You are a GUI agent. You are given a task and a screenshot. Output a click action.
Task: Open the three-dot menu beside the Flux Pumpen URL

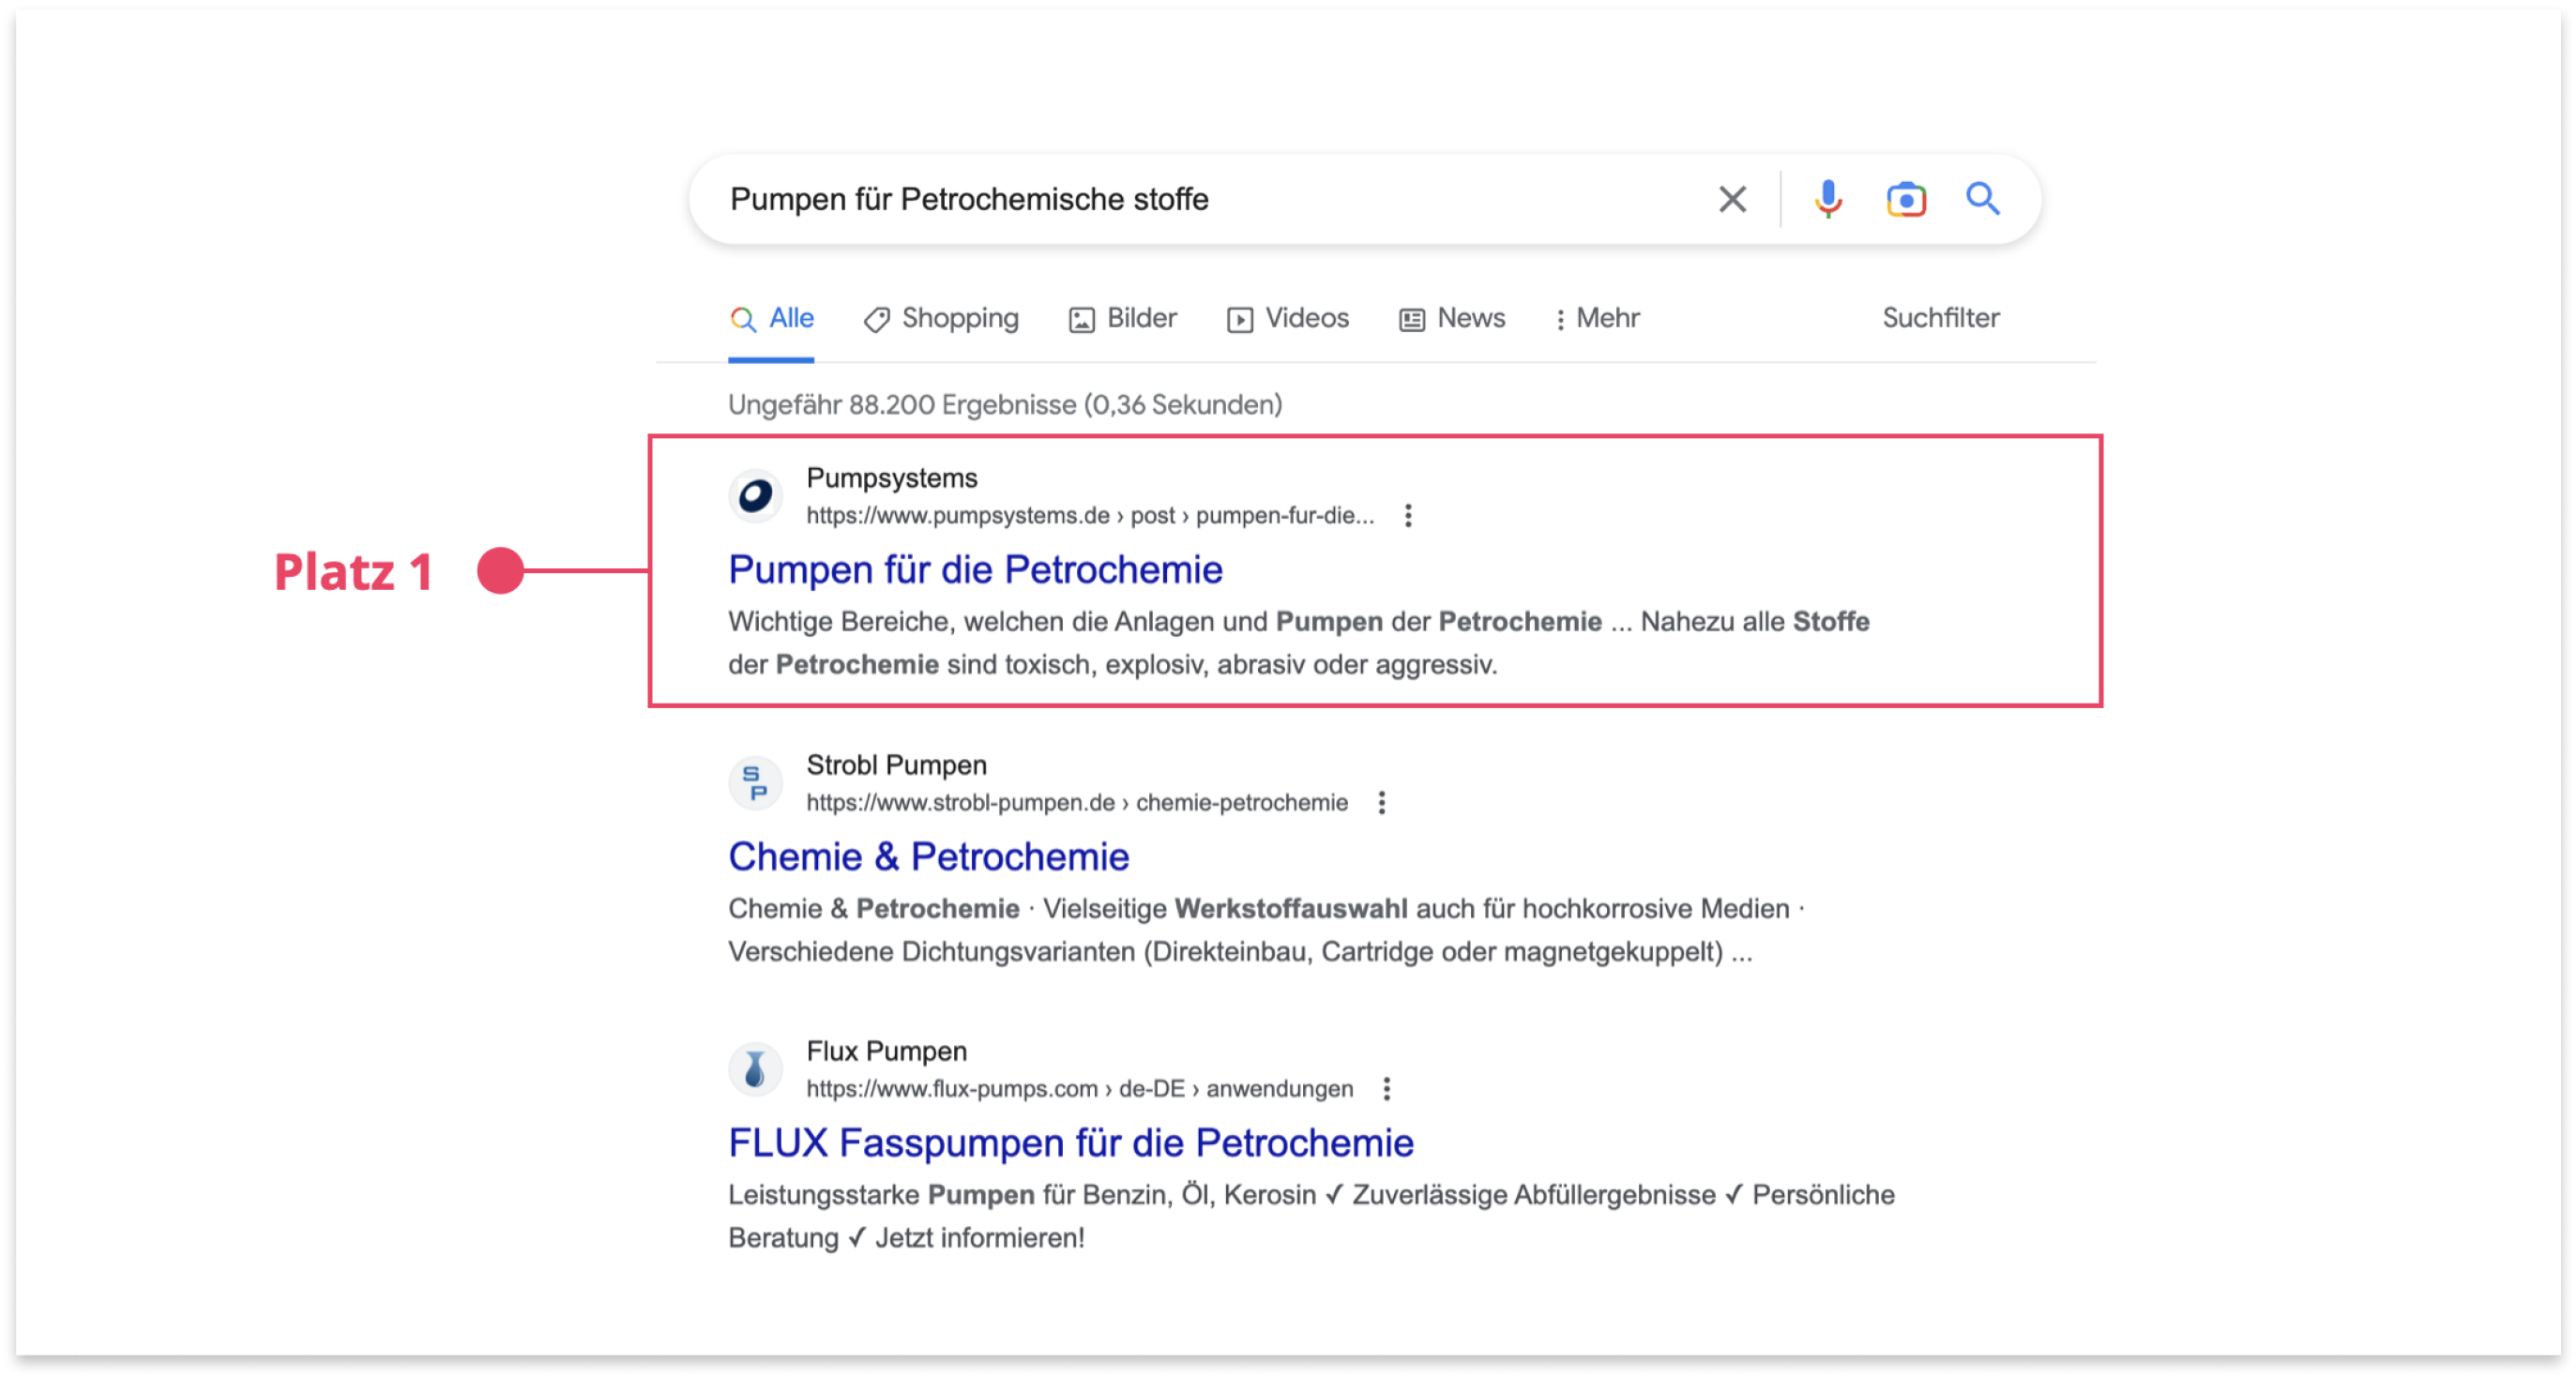coord(1386,1088)
